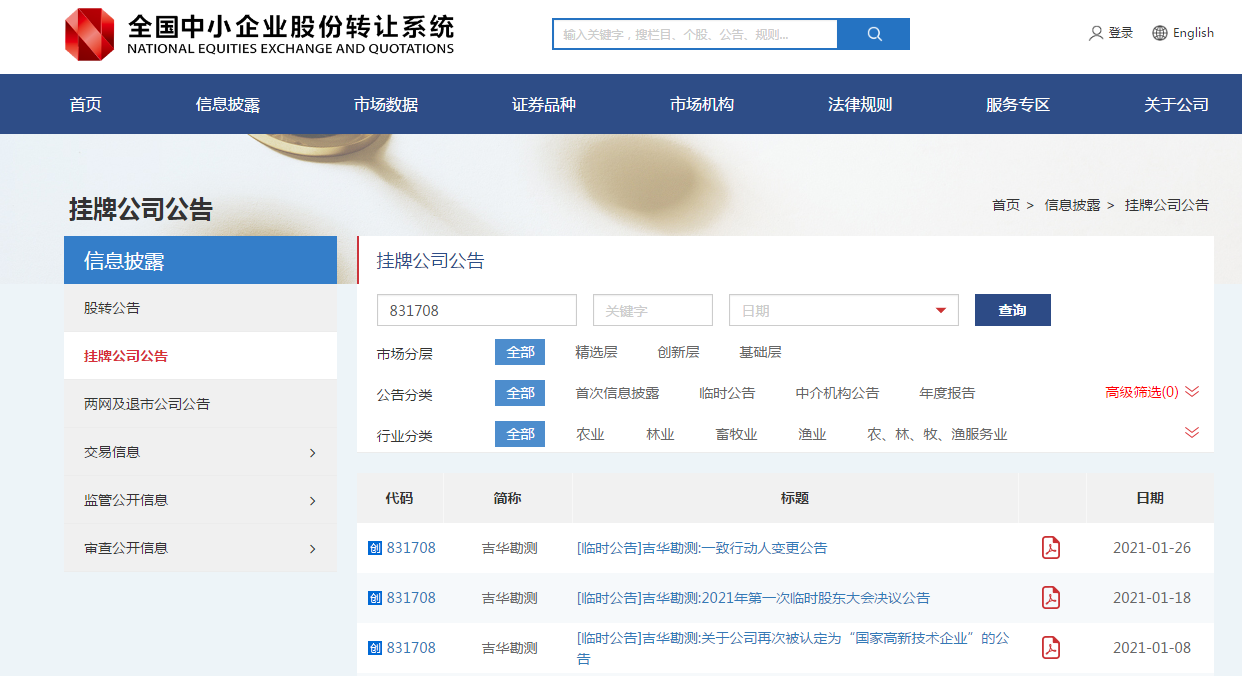The image size is (1242, 676).
Task: Open the 信息披露 top navigation menu
Action: click(228, 104)
